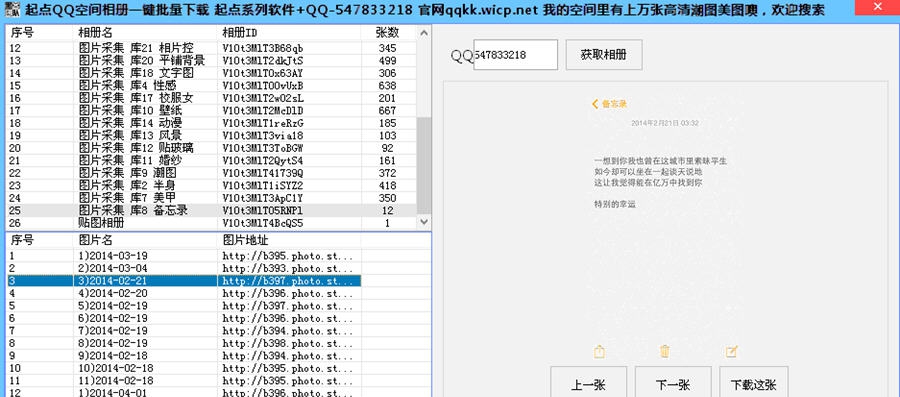
Task: Select album 图片采集 库9 潮图
Action: pos(127,173)
